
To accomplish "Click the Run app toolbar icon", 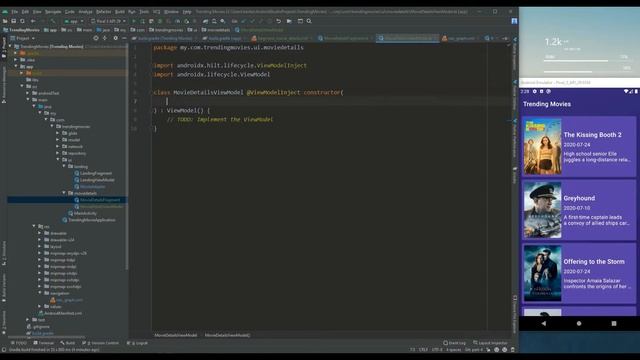I will [133, 21].
